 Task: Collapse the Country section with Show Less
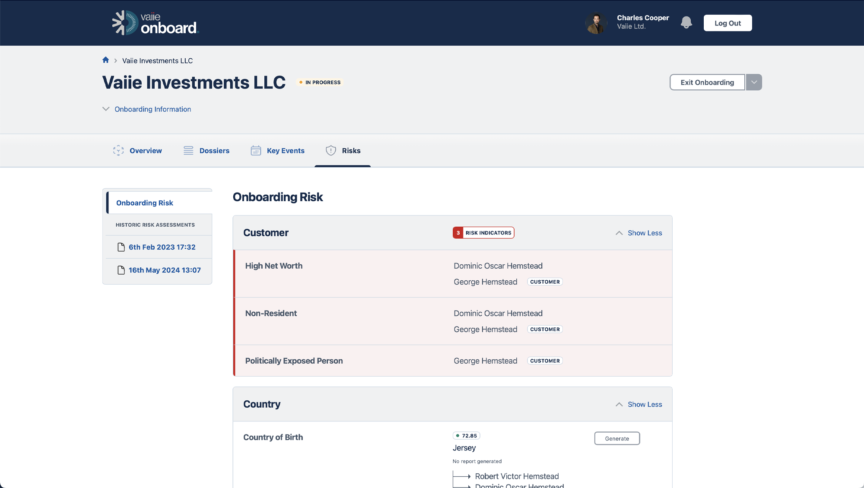638,405
